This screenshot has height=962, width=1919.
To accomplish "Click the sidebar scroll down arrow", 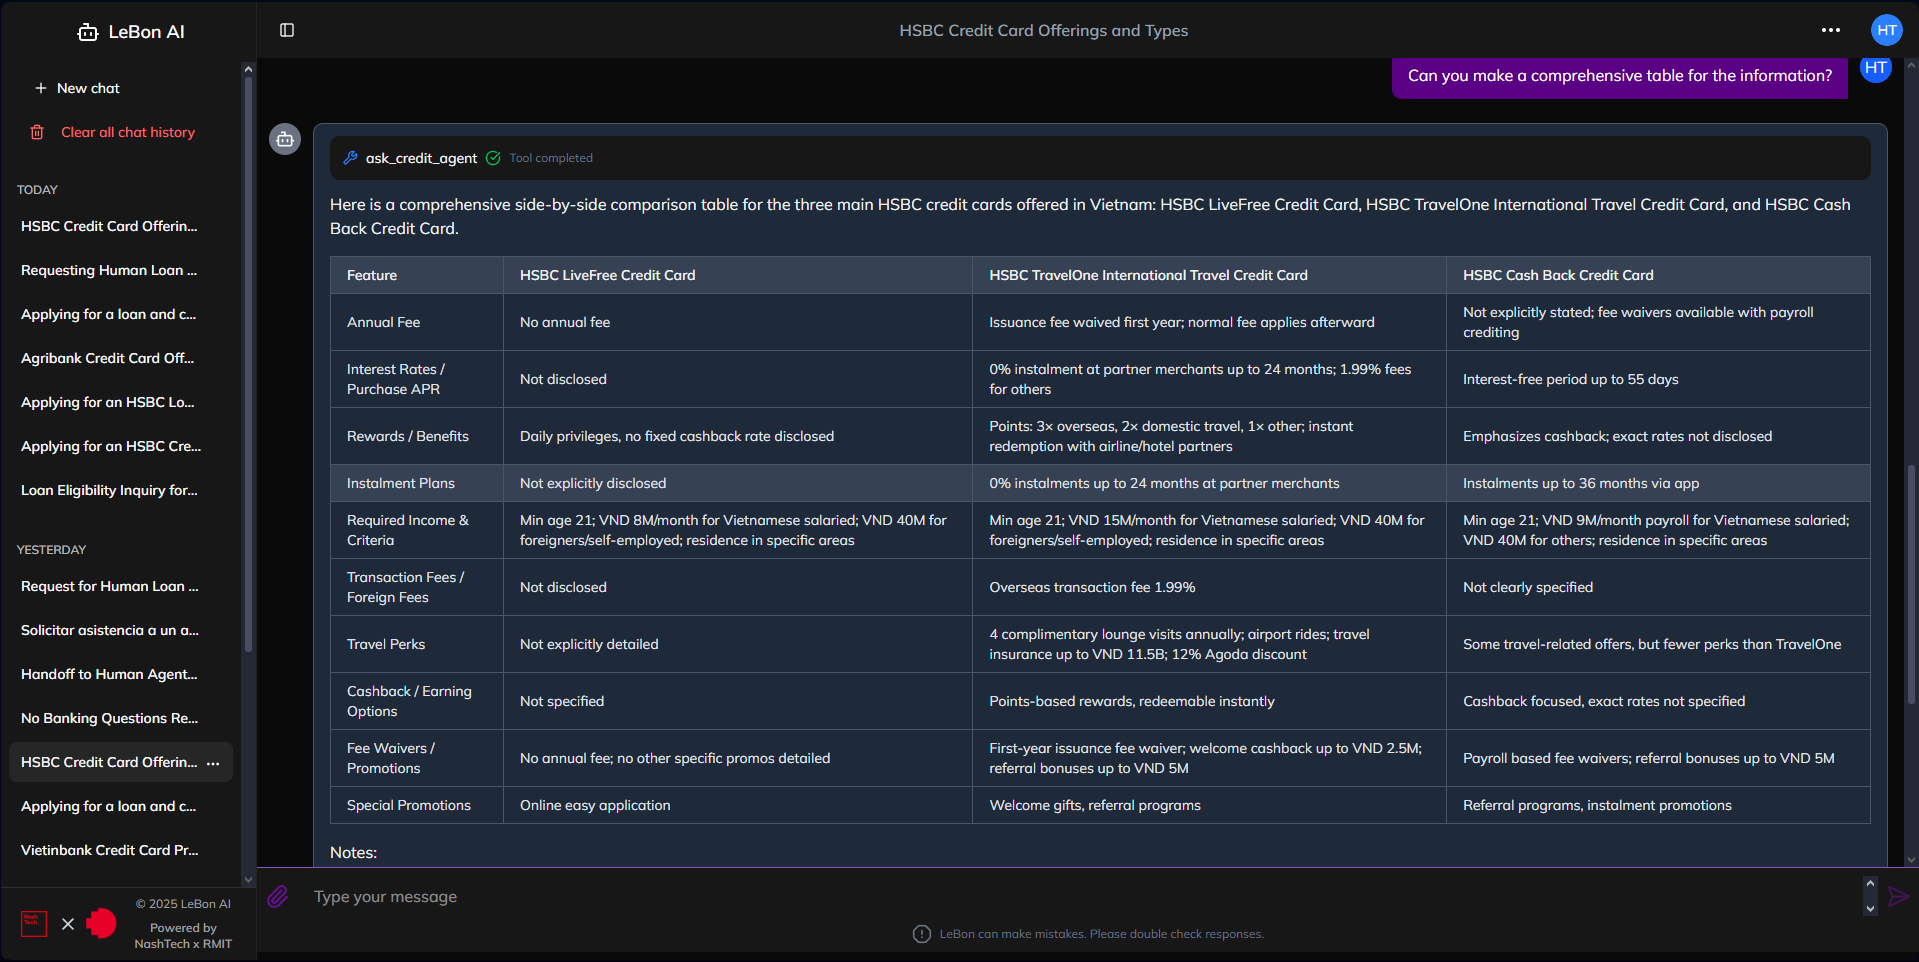I will tap(248, 880).
